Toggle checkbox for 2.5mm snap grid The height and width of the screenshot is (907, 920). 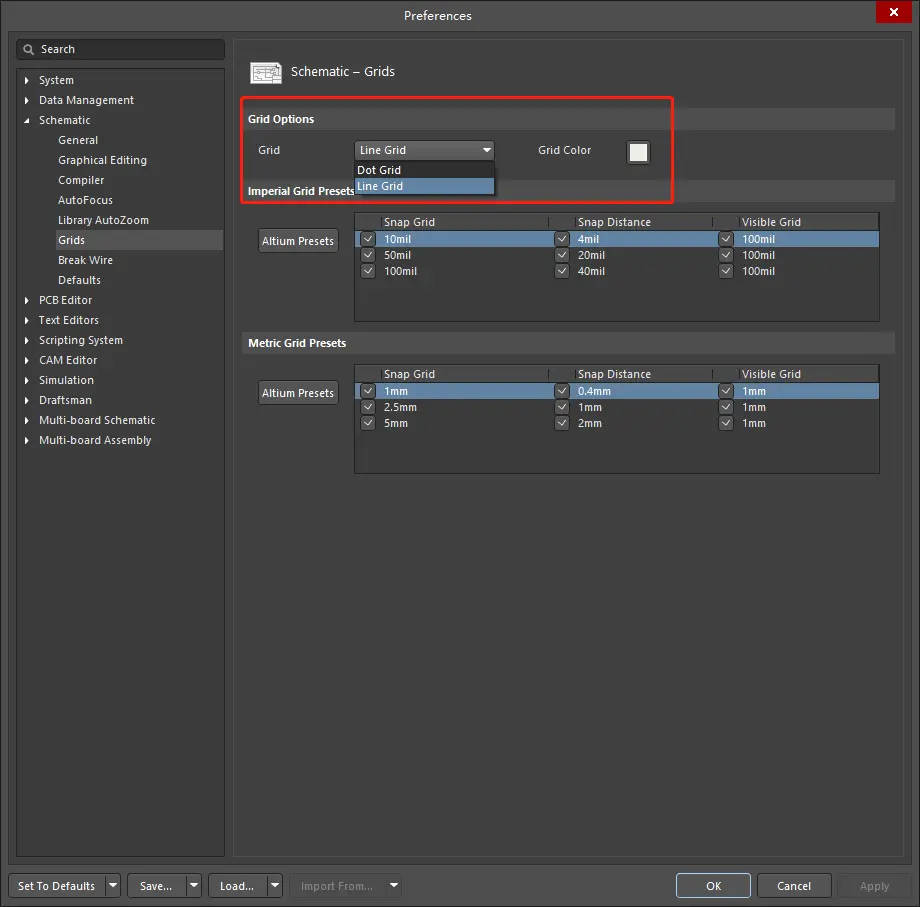click(368, 407)
